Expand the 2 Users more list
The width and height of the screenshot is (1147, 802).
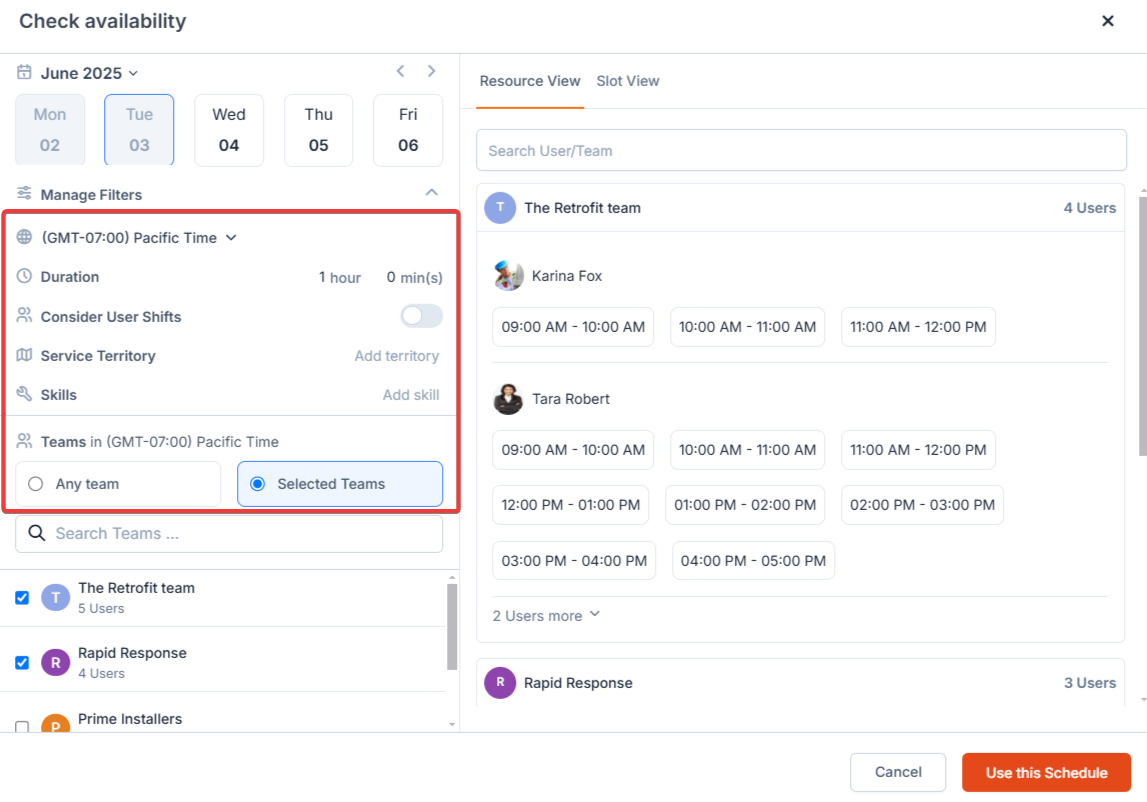tap(546, 616)
